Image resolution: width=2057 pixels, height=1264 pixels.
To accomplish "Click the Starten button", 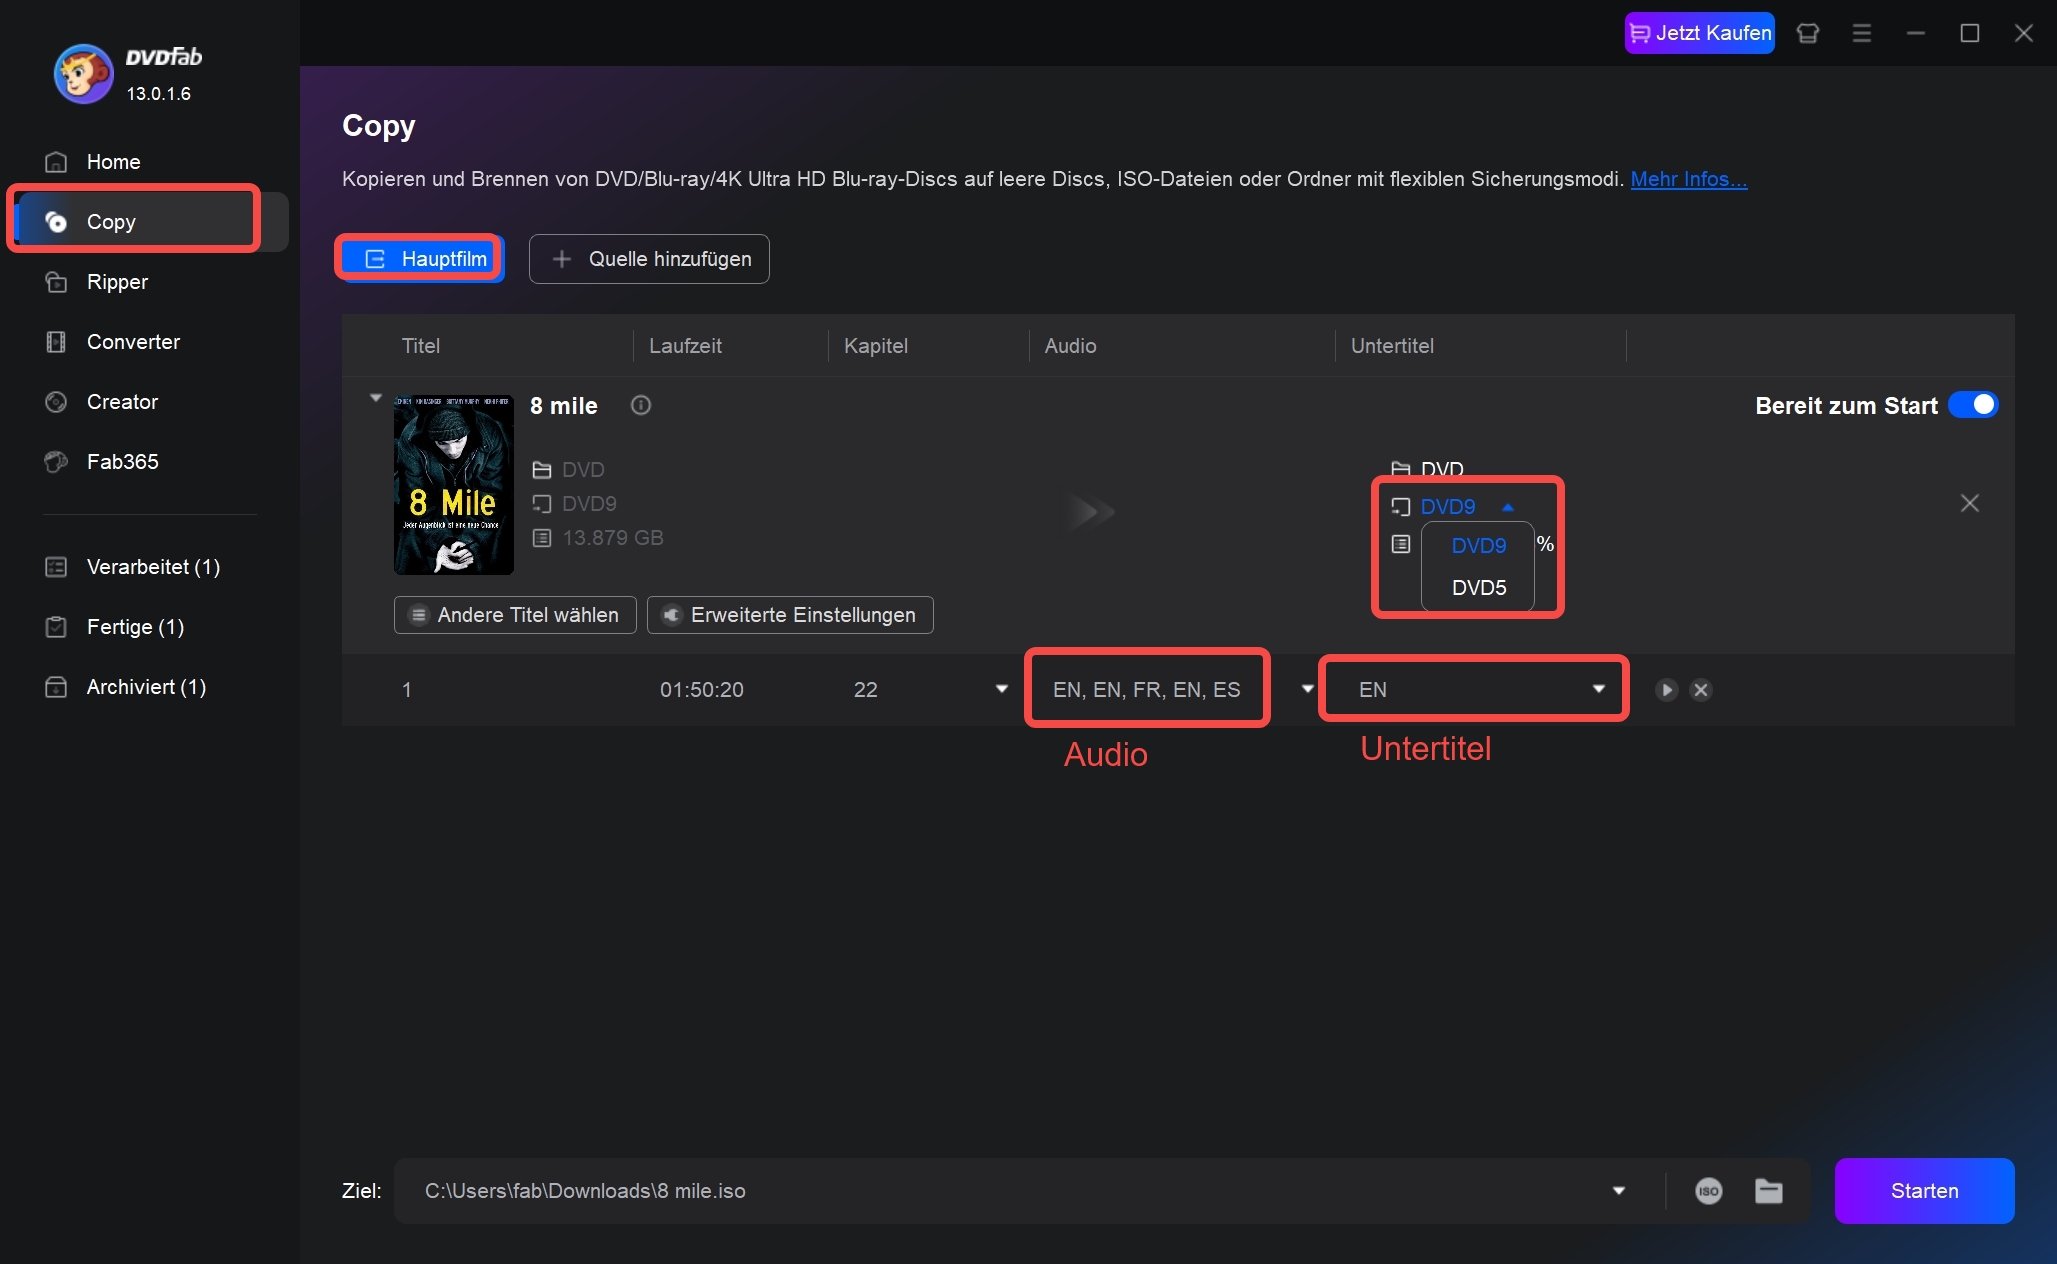I will pyautogui.click(x=1924, y=1191).
